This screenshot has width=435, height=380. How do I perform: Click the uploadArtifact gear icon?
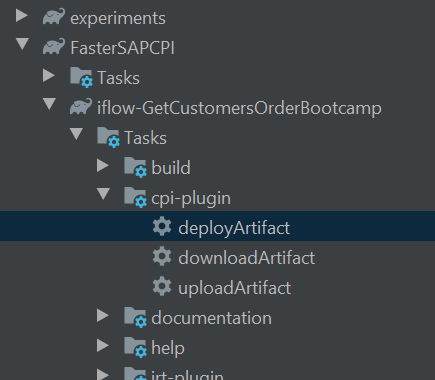pyautogui.click(x=162, y=287)
